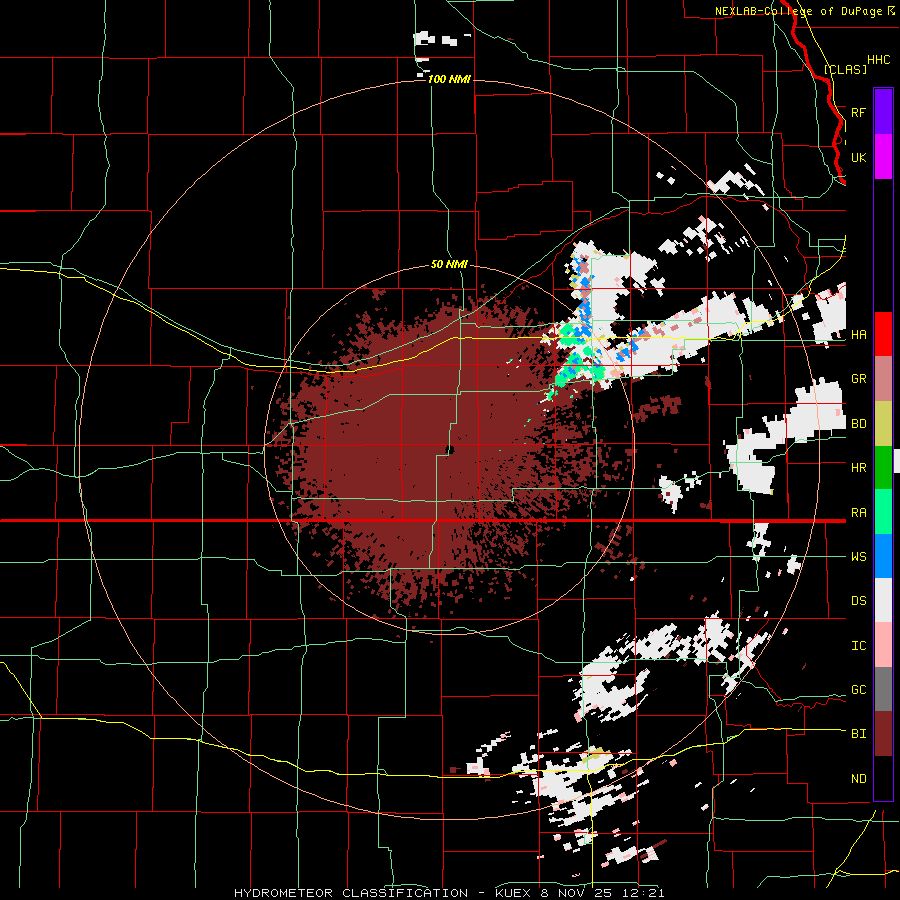Click the HHC product label

(879, 60)
